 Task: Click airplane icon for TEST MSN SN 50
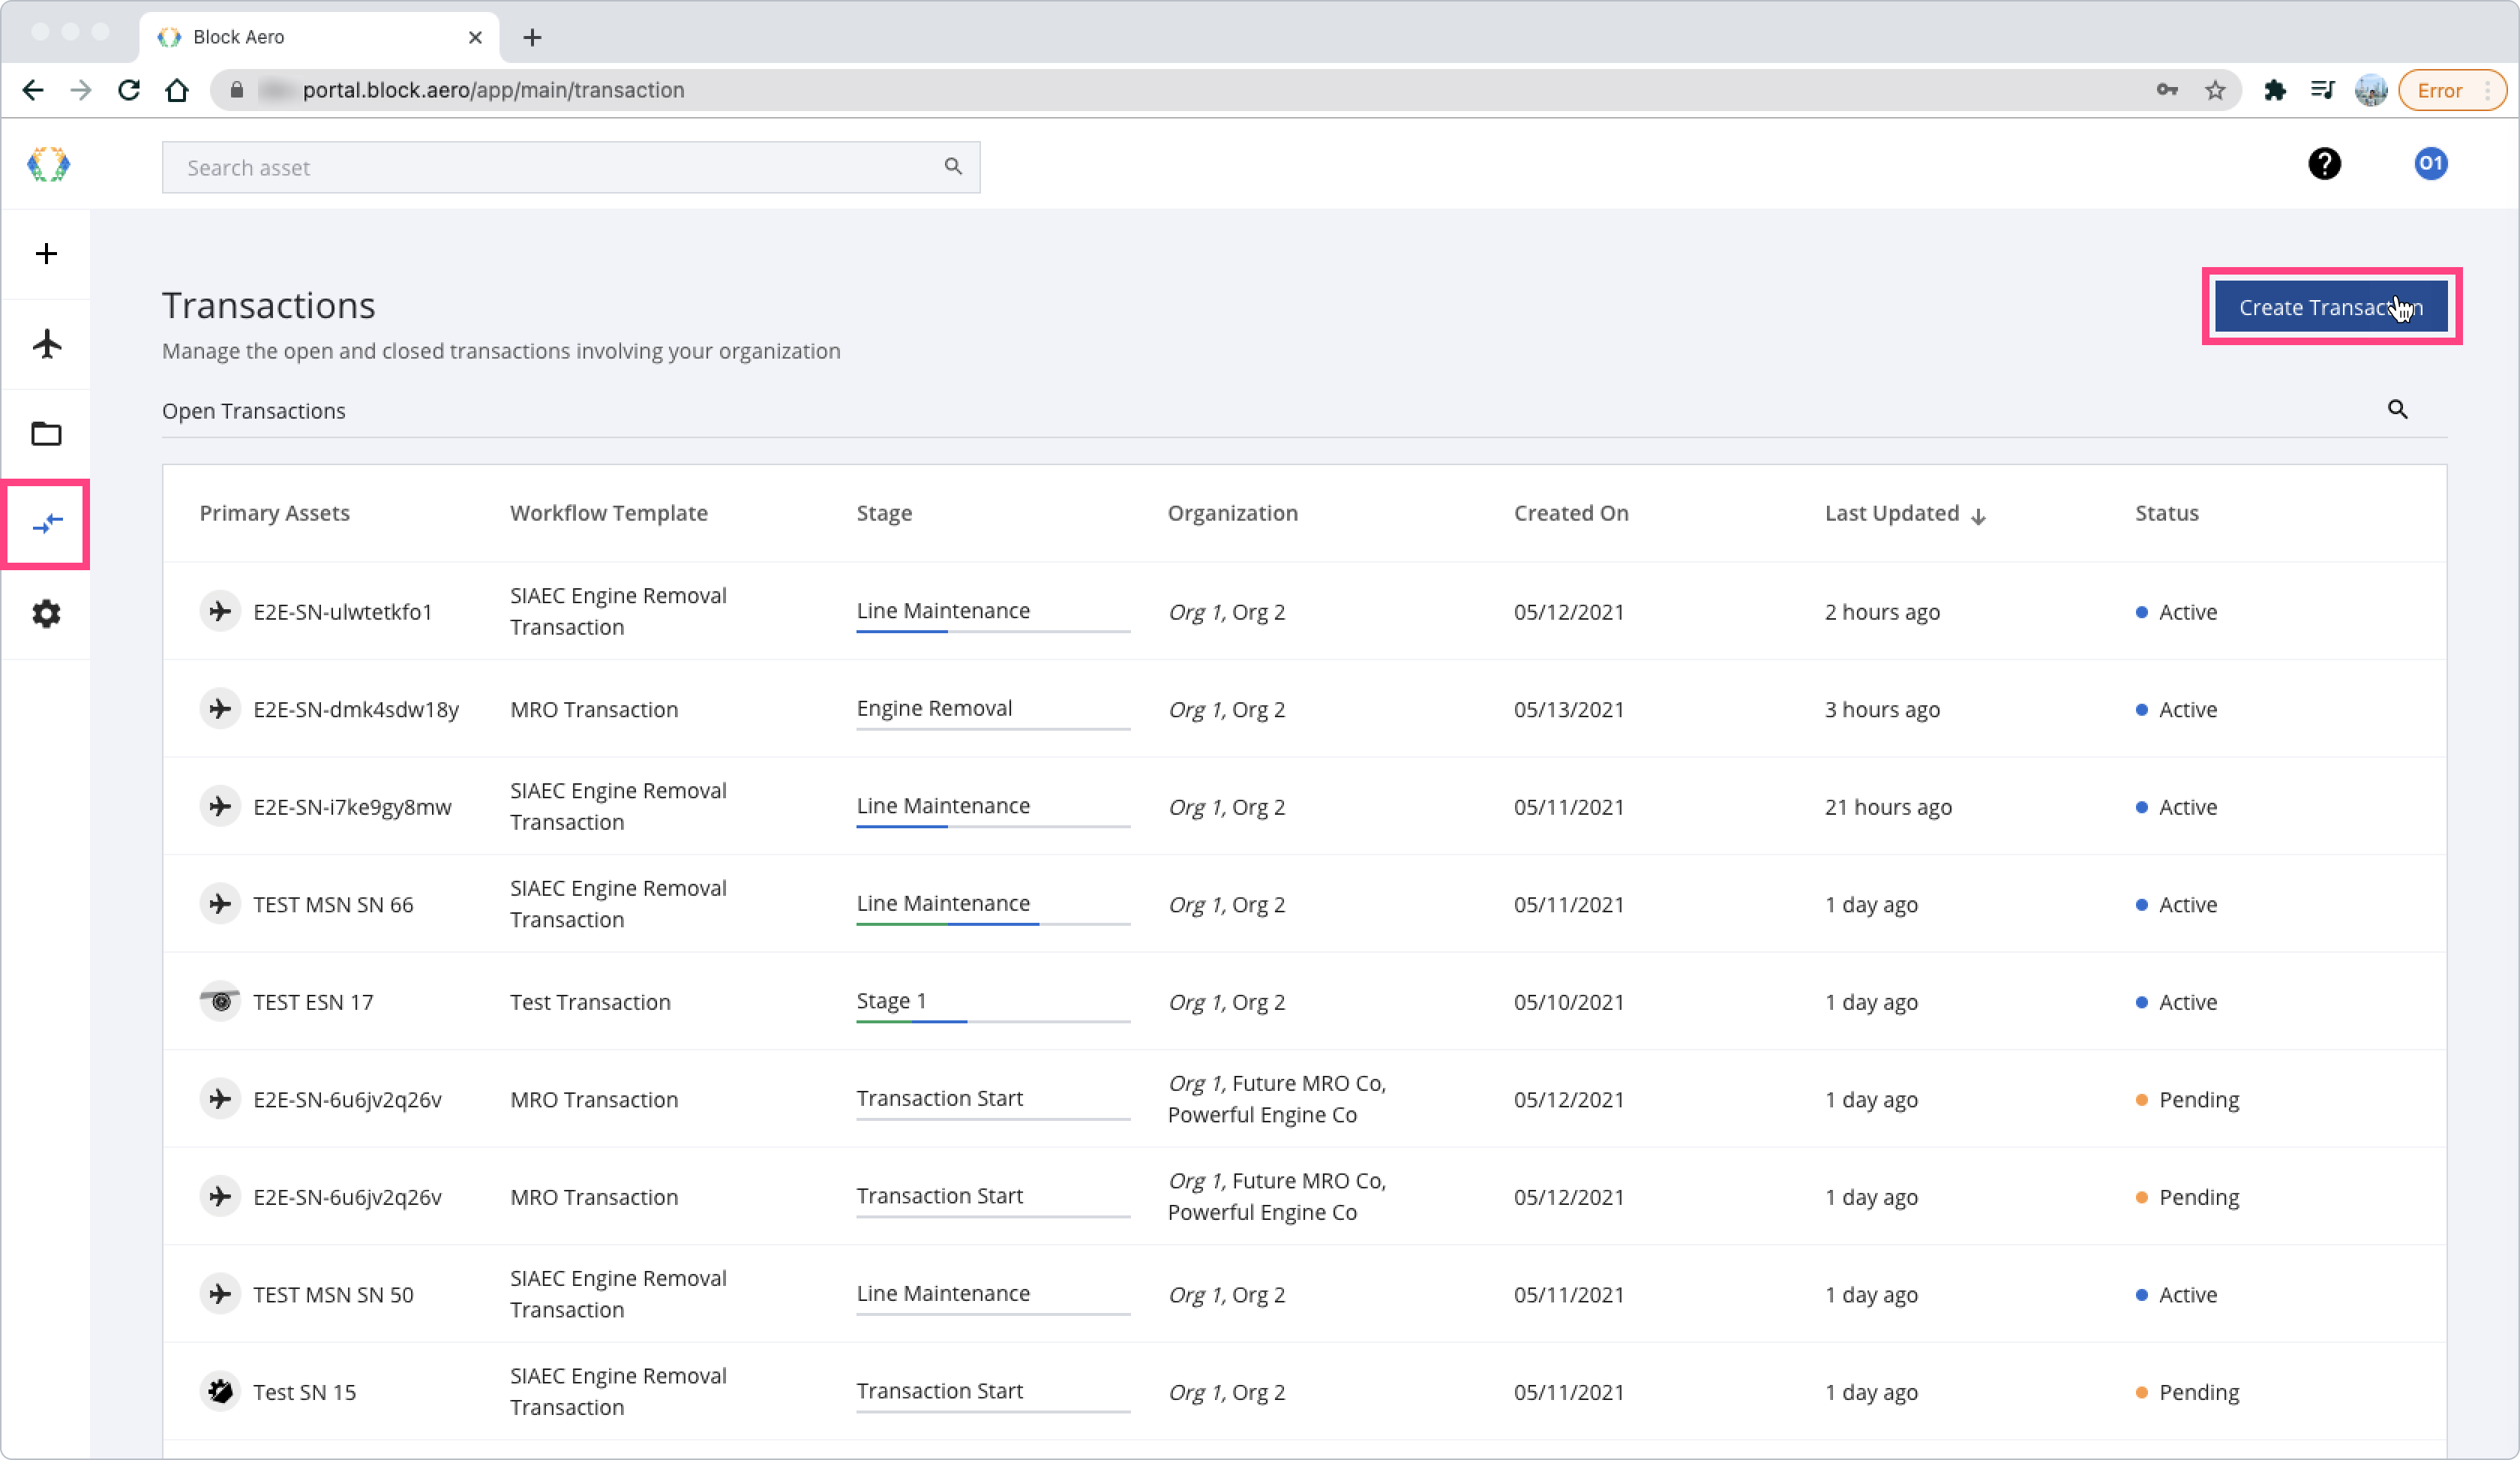click(220, 1294)
